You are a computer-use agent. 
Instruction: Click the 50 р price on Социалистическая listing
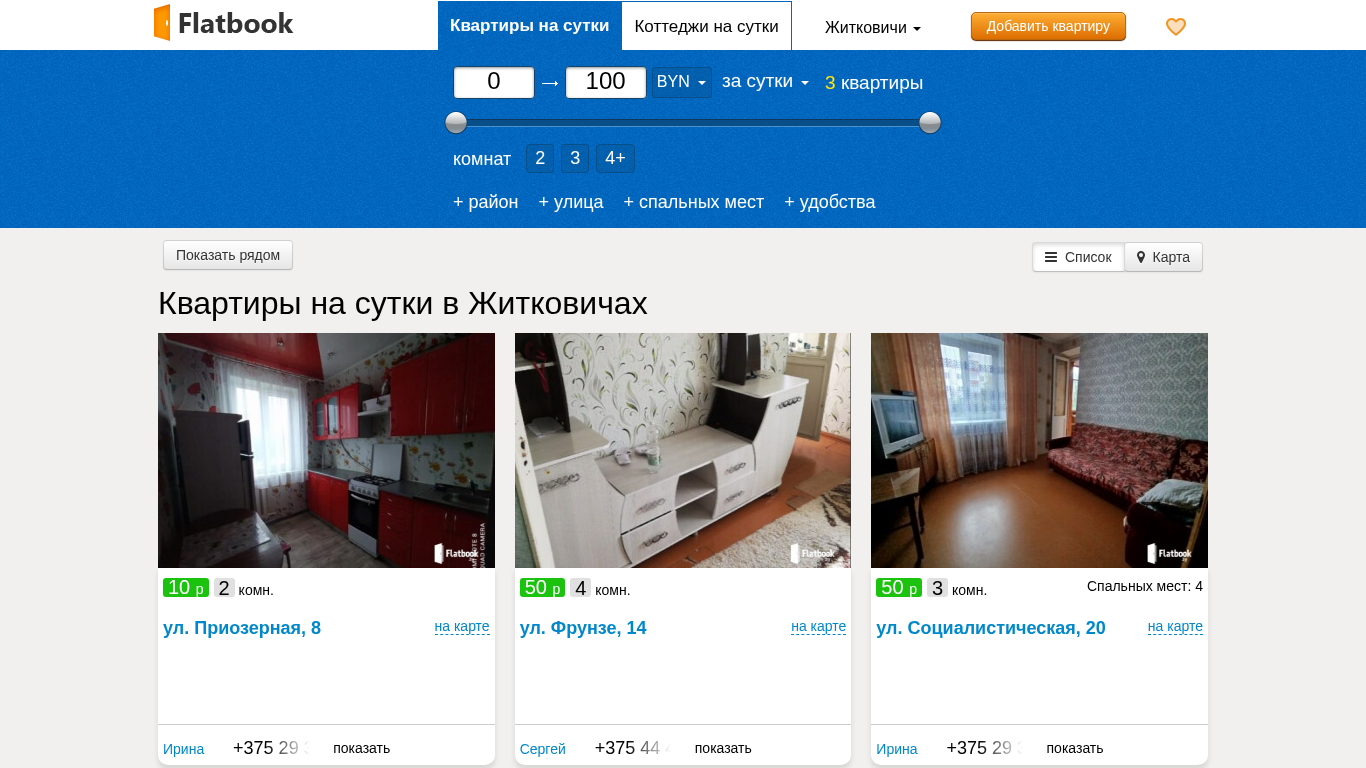[899, 588]
